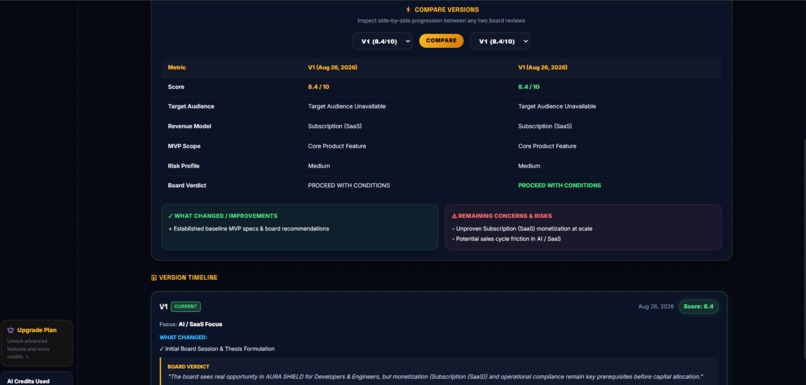
Task: Click the Version Timeline section icon
Action: point(154,278)
